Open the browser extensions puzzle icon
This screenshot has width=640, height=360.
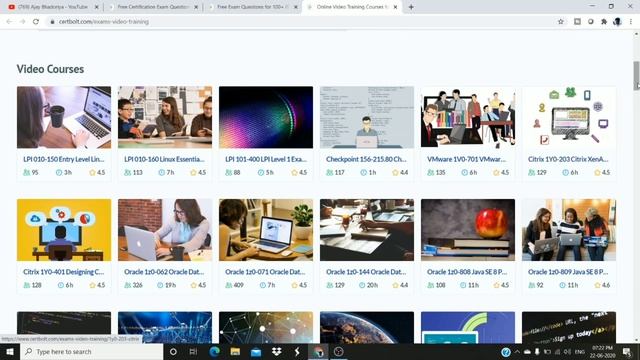(x=604, y=22)
